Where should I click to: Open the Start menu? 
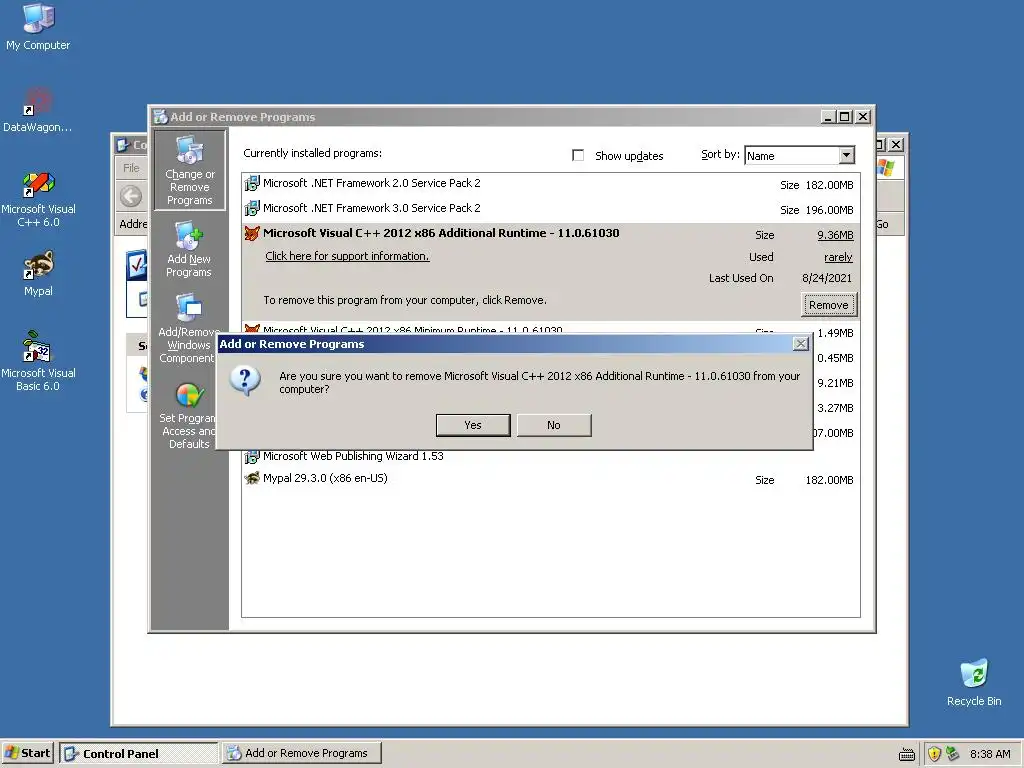[27, 753]
